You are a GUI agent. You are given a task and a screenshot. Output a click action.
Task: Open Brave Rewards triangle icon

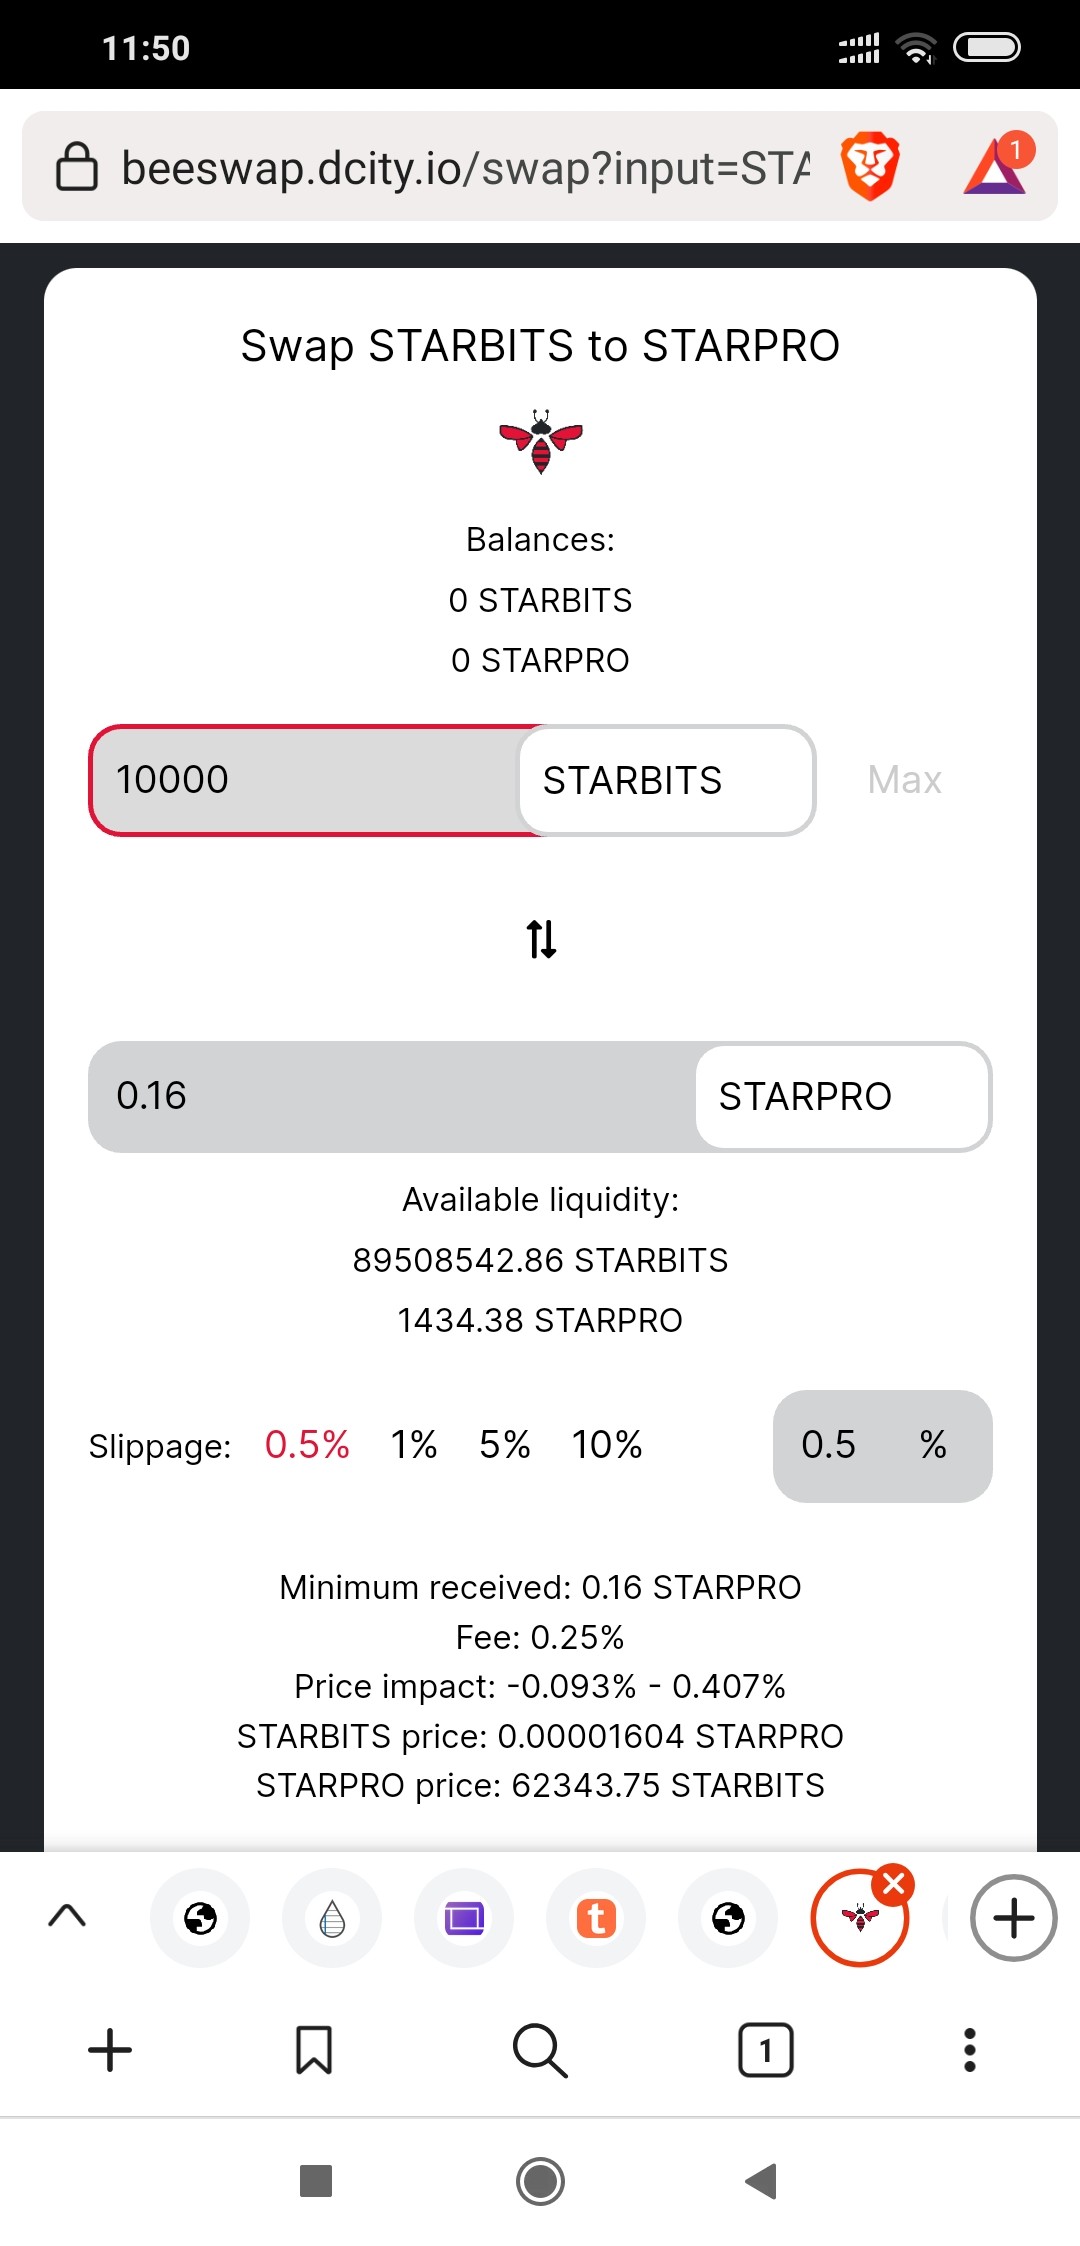pyautogui.click(x=998, y=164)
